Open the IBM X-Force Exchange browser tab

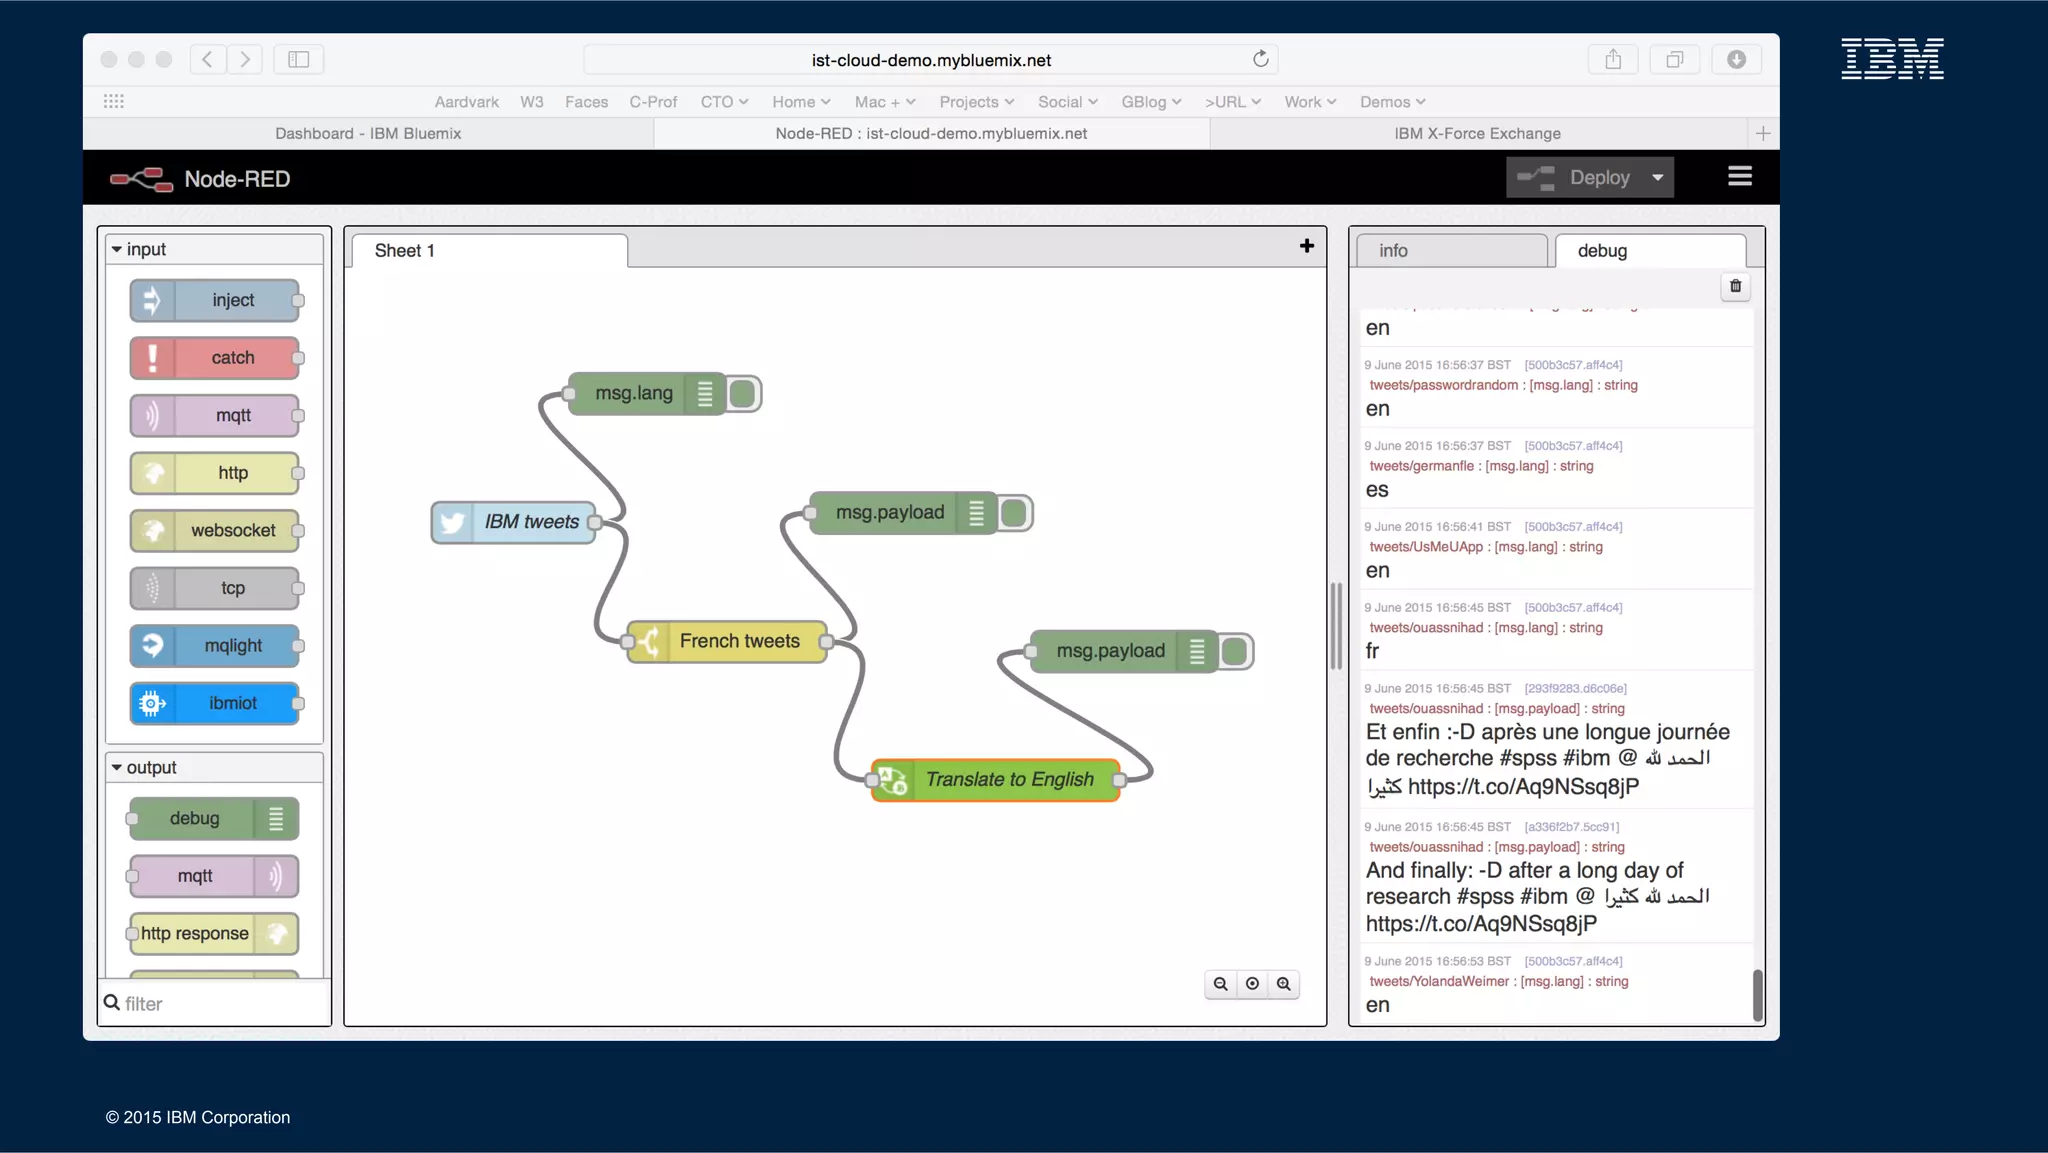tap(1476, 133)
